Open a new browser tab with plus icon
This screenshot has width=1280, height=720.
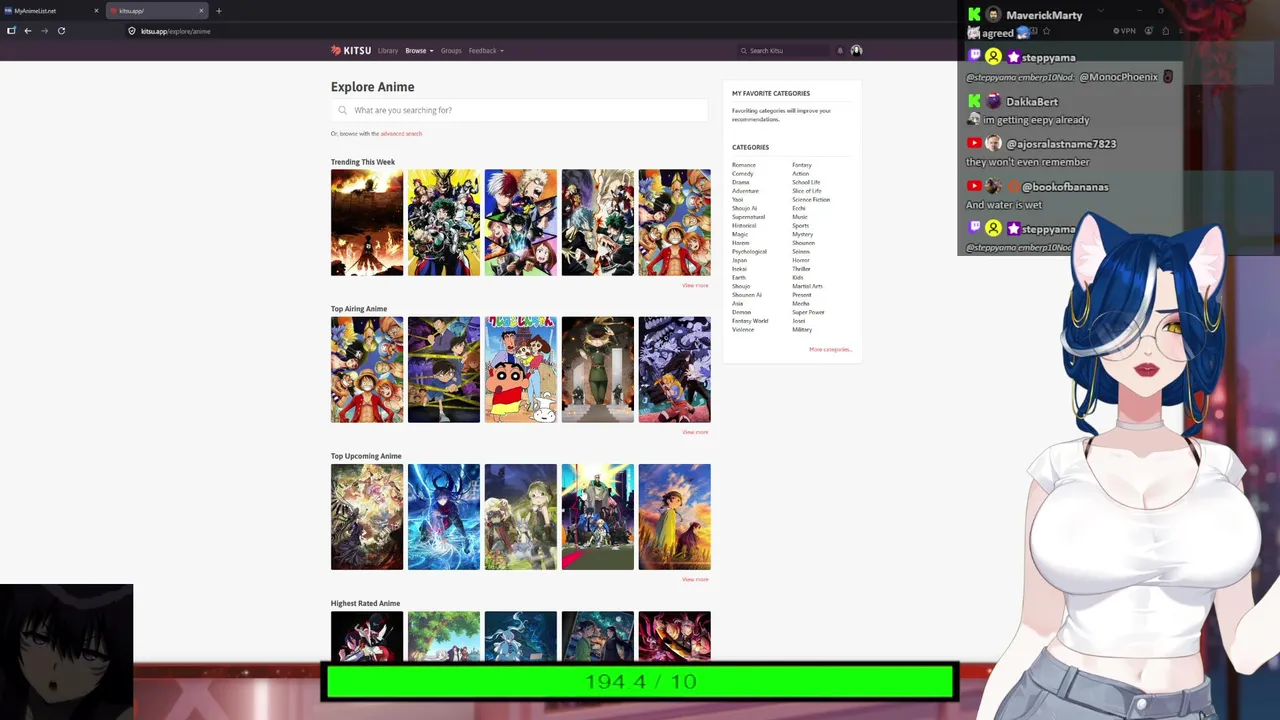click(218, 11)
